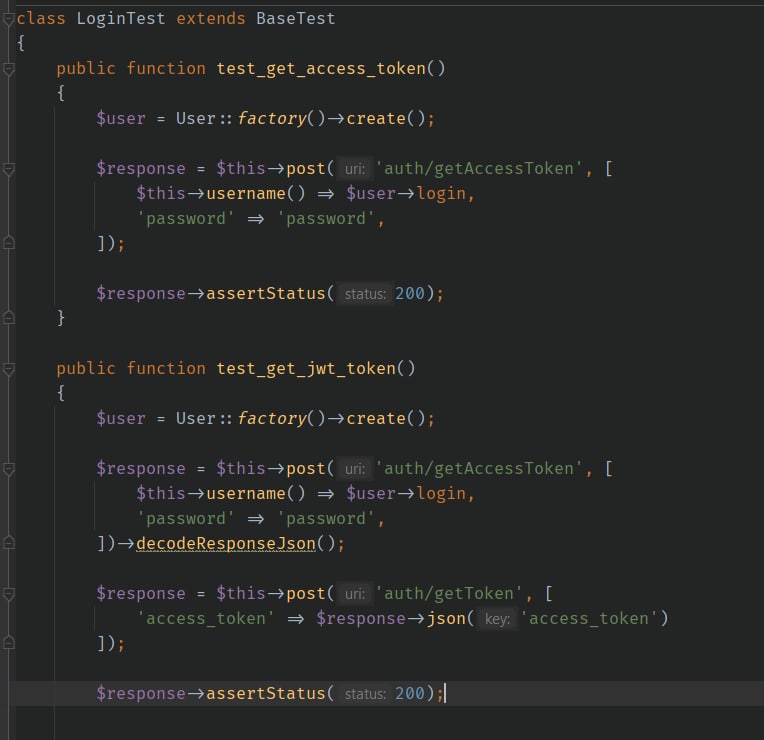Click fold end marker at decodeResponseJson line
Viewport: 764px width, 740px height.
tap(8, 542)
